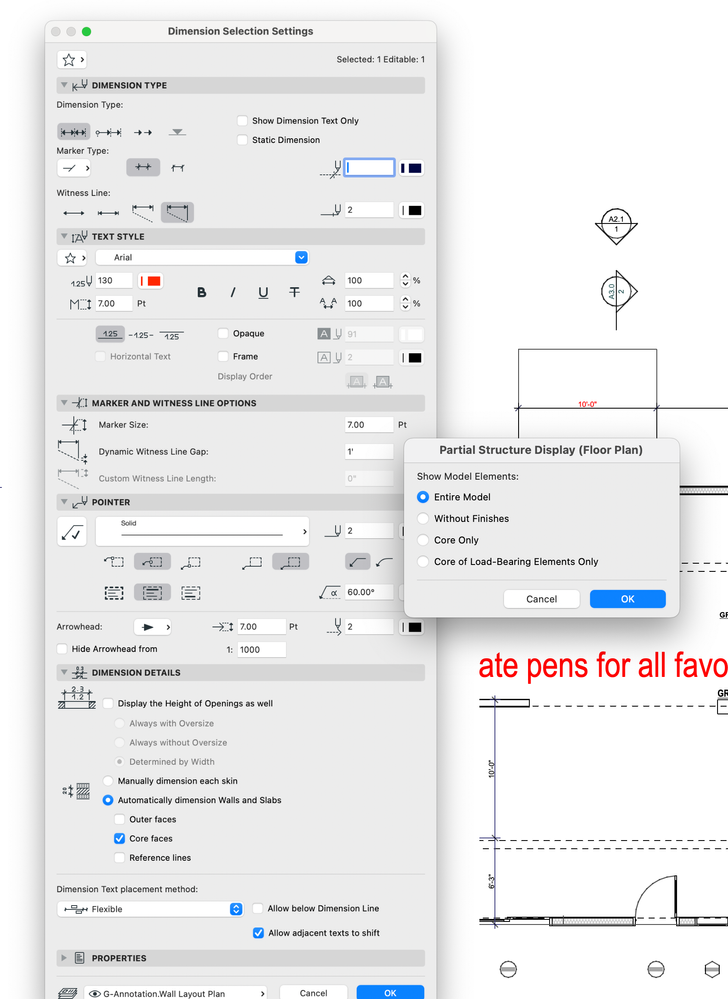This screenshot has width=728, height=999.
Task: Collapse the DIMENSION TYPE section
Action: click(x=64, y=85)
